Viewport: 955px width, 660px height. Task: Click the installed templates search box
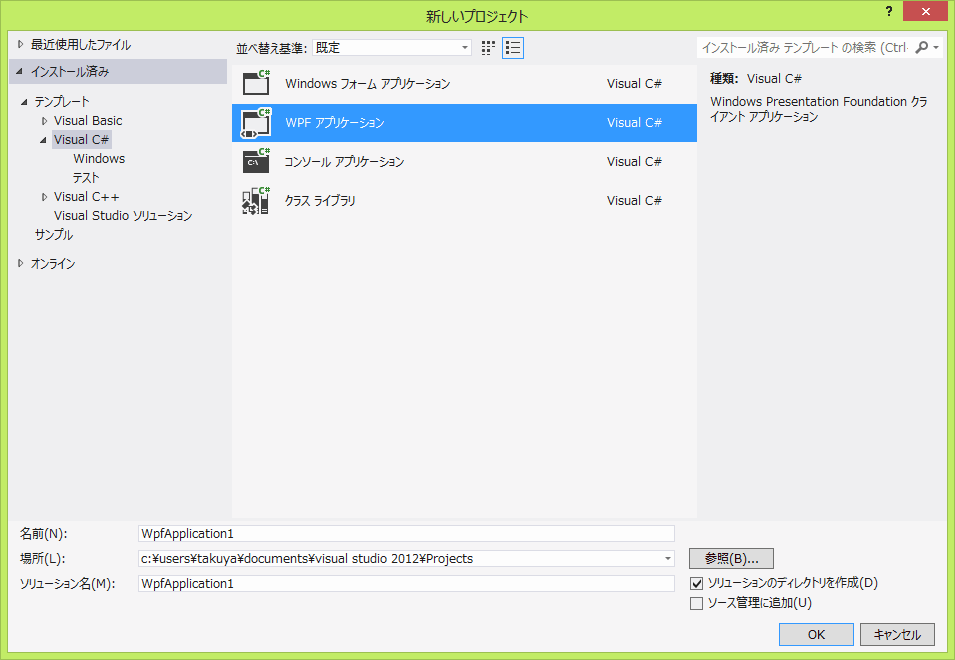click(805, 47)
